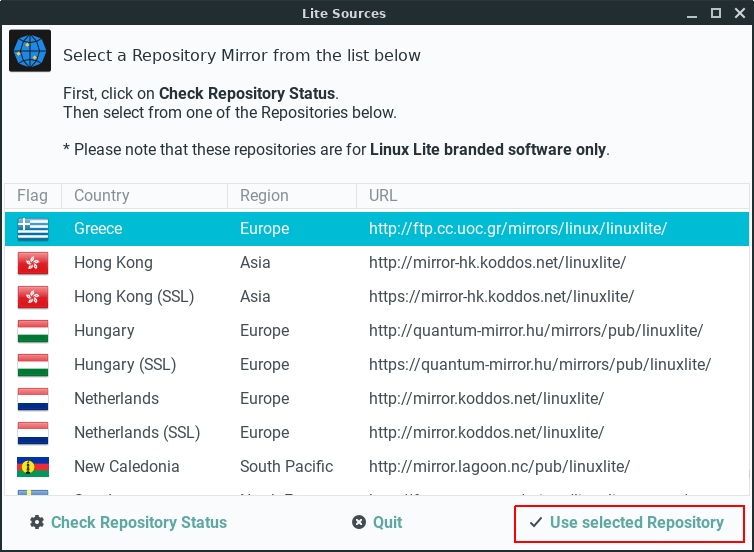Image resolution: width=754 pixels, height=552 pixels.
Task: Minimize the Lite Sources window
Action: (x=693, y=13)
